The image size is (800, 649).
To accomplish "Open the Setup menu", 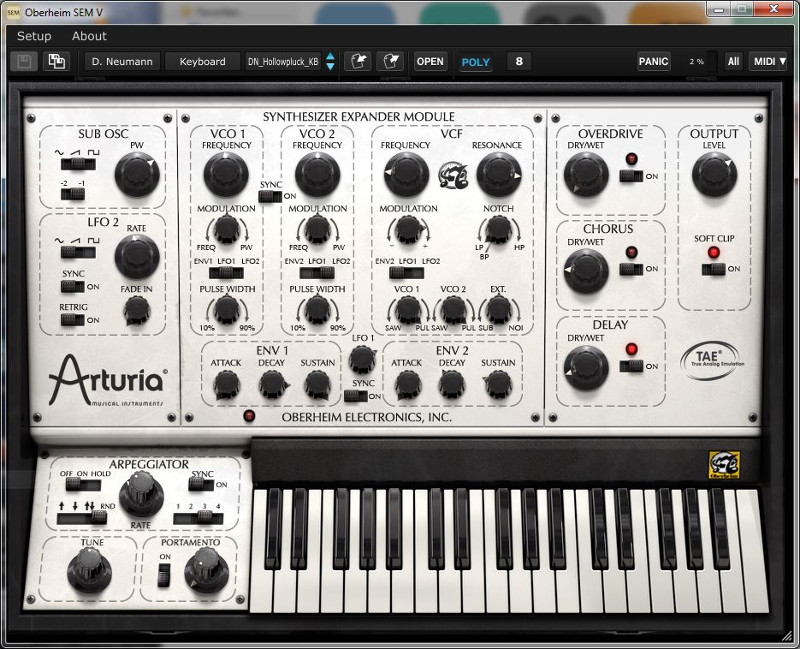I will click(x=34, y=36).
